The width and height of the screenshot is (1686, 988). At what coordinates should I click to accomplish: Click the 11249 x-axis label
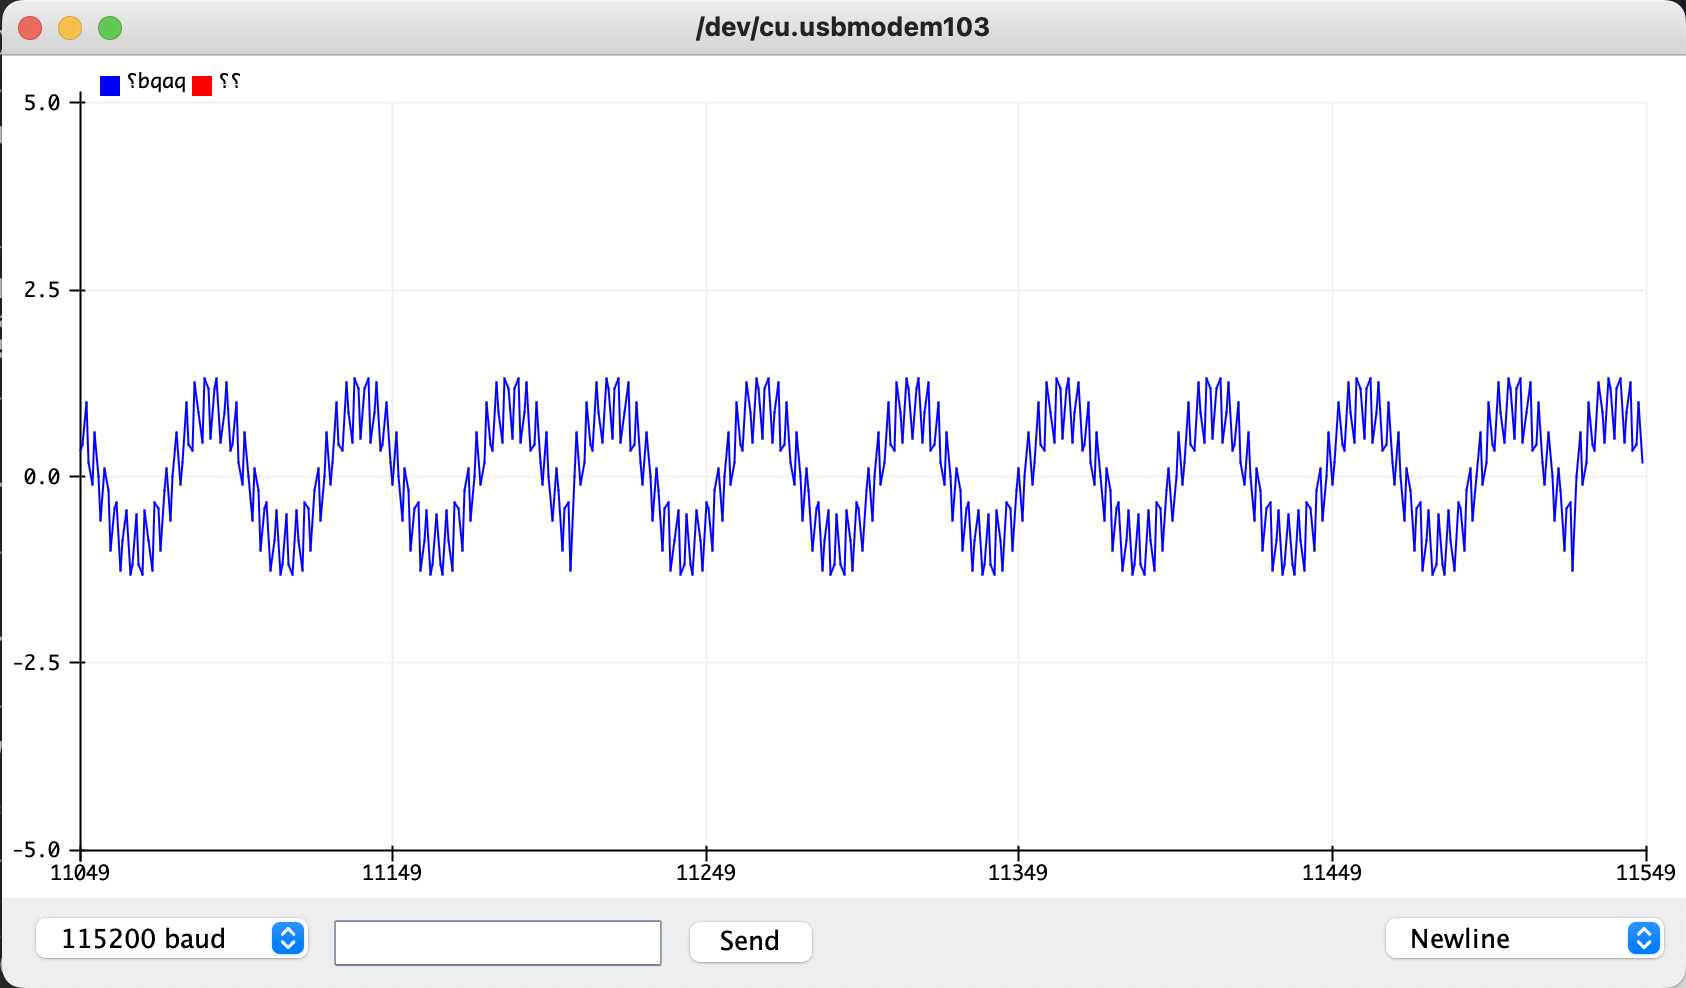click(x=706, y=873)
